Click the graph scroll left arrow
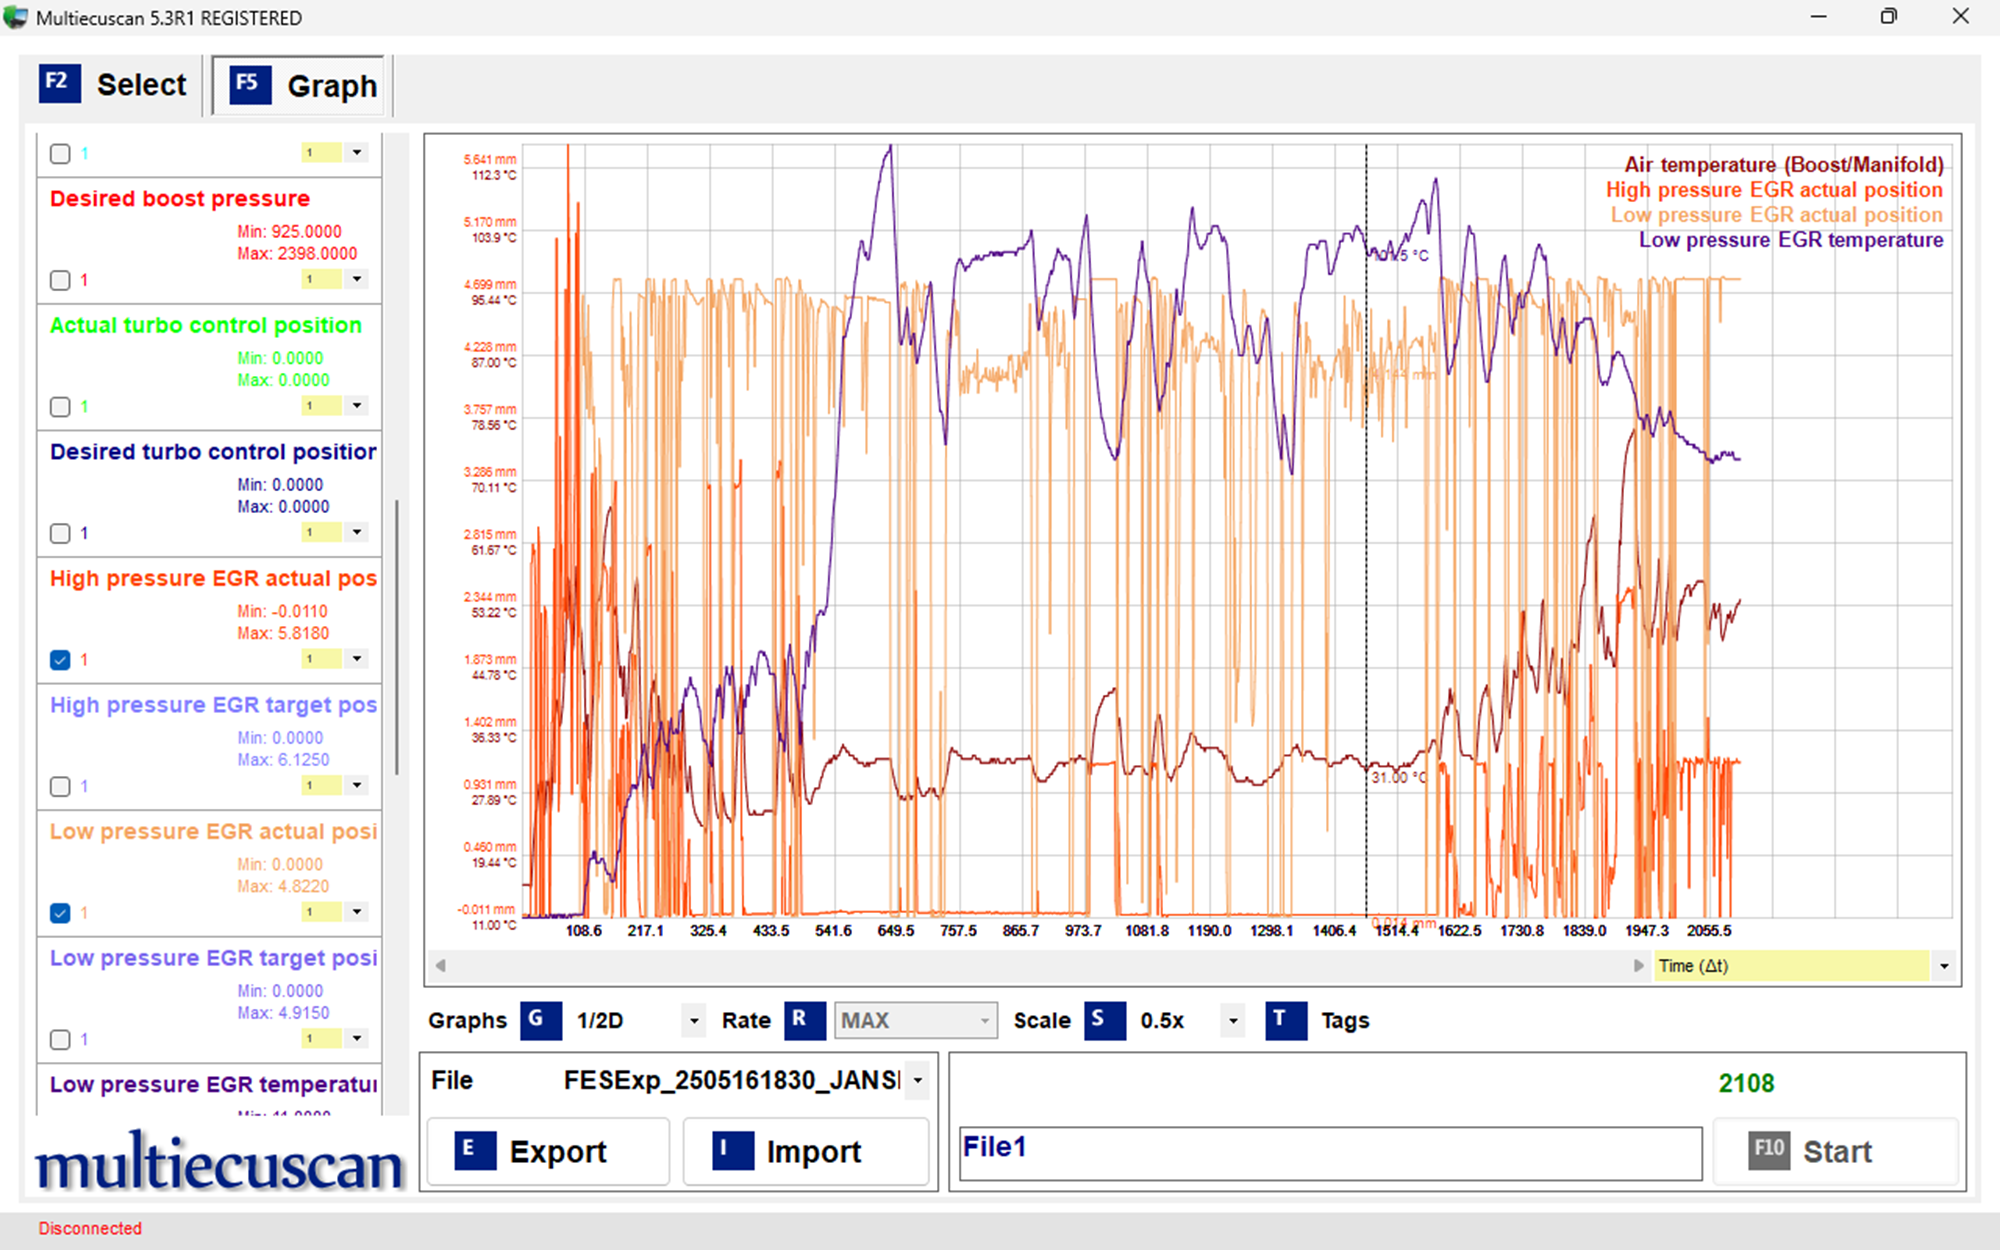Viewport: 2000px width, 1250px height. point(440,966)
